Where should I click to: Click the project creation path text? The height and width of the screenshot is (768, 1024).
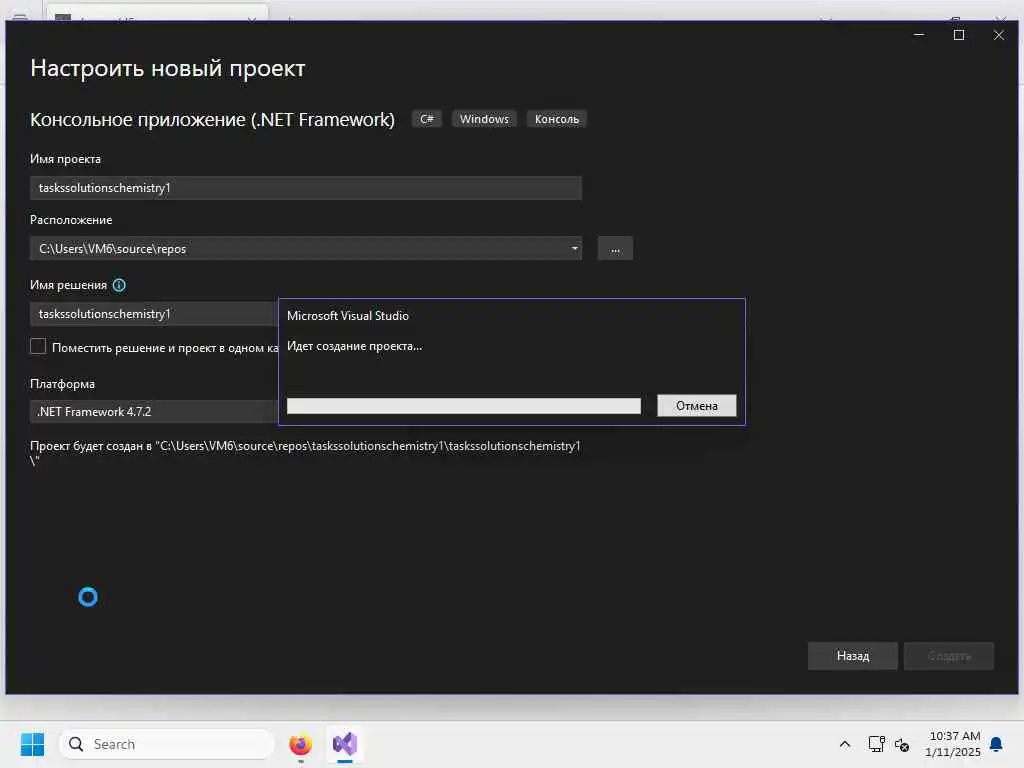[305, 453]
